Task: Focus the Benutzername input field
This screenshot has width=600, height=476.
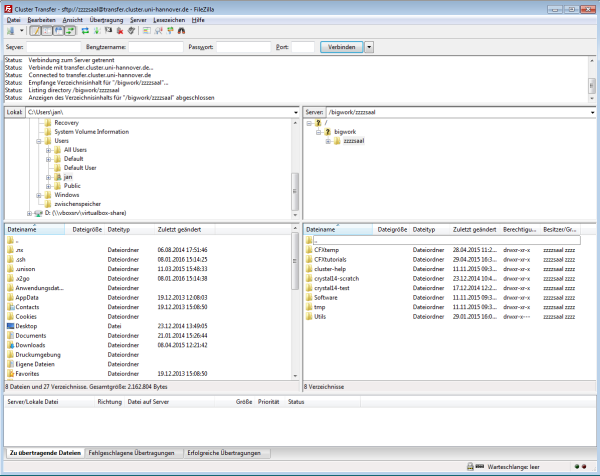Action: 156,47
